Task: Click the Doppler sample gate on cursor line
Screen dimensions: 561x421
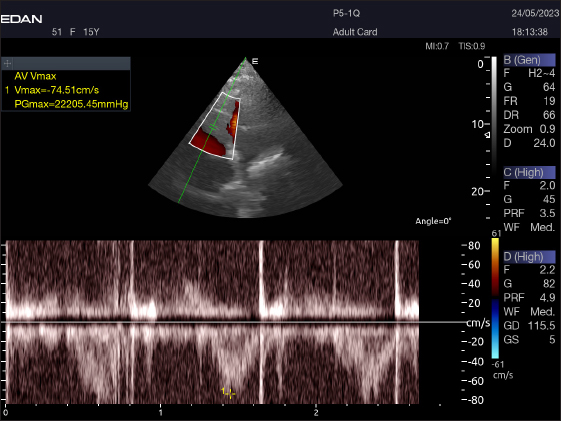Action: click(213, 127)
